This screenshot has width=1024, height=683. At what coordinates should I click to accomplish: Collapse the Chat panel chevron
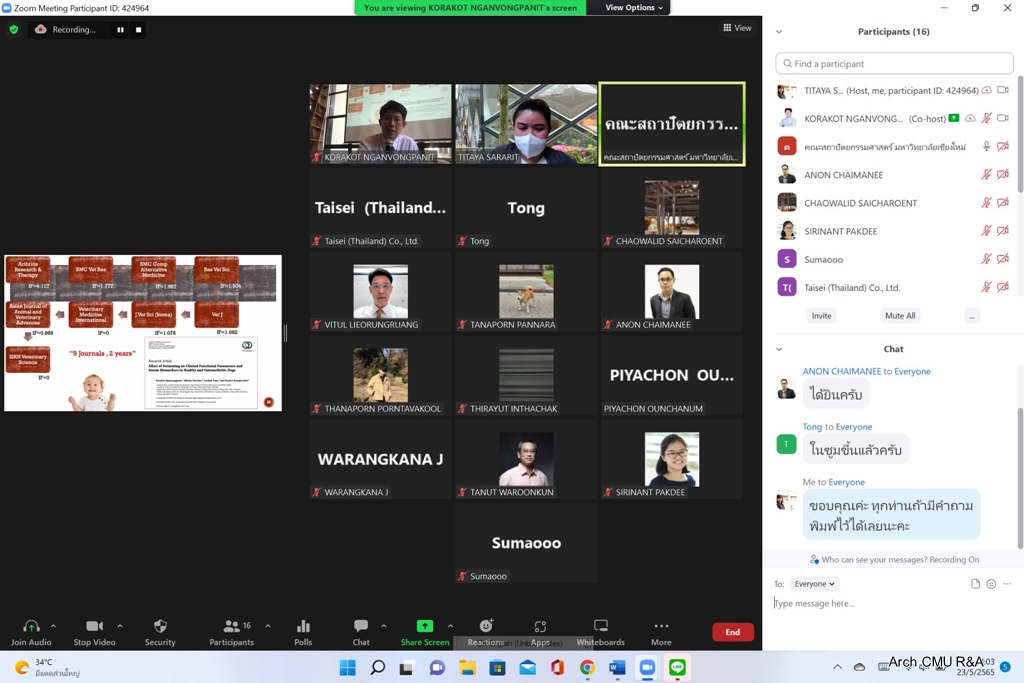click(778, 349)
